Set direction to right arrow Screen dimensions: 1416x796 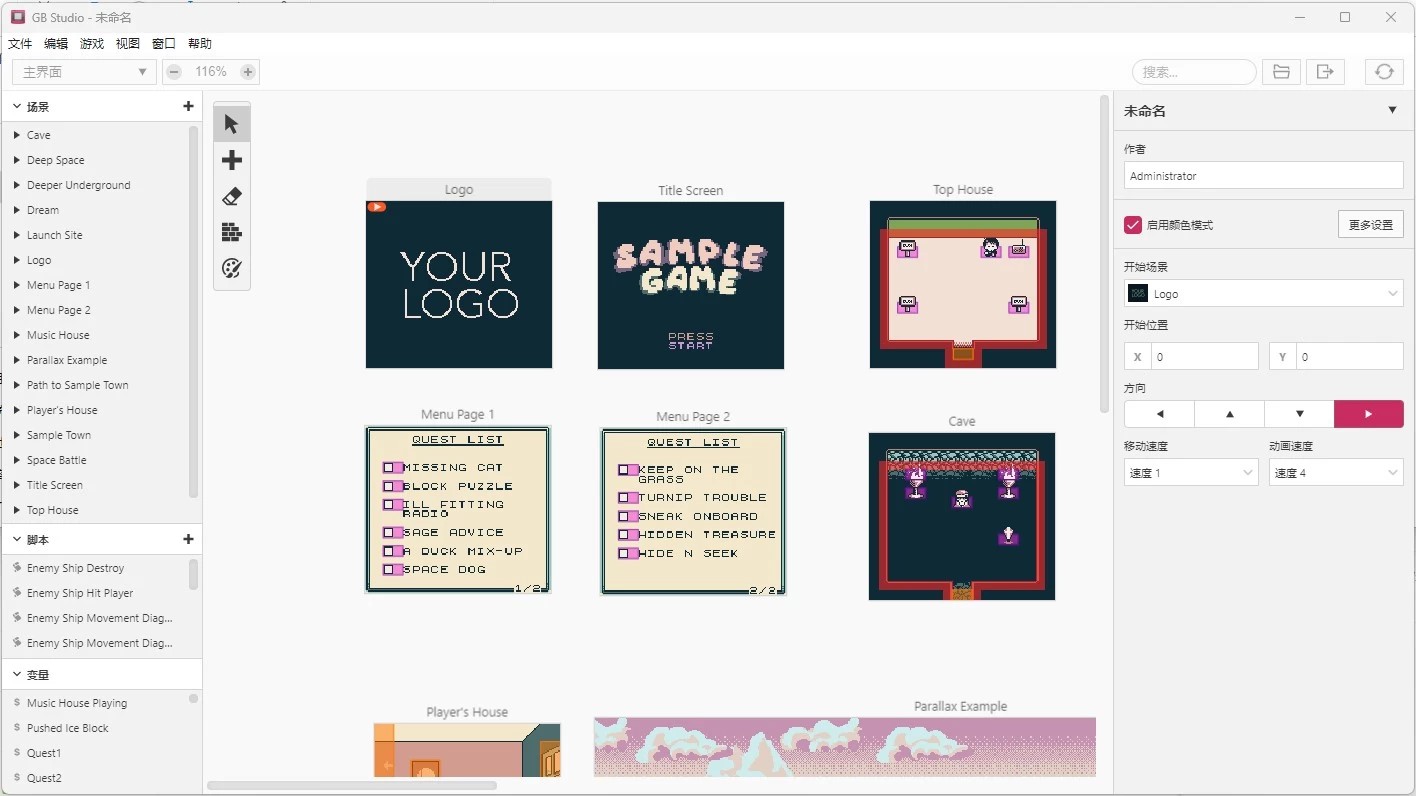[1368, 414]
